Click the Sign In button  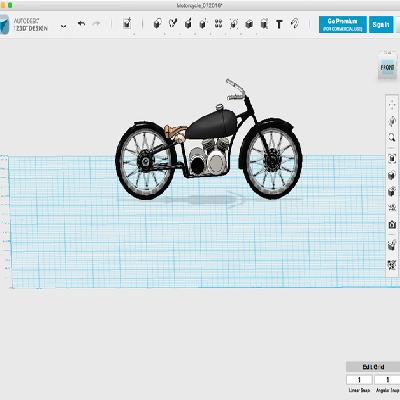381,24
